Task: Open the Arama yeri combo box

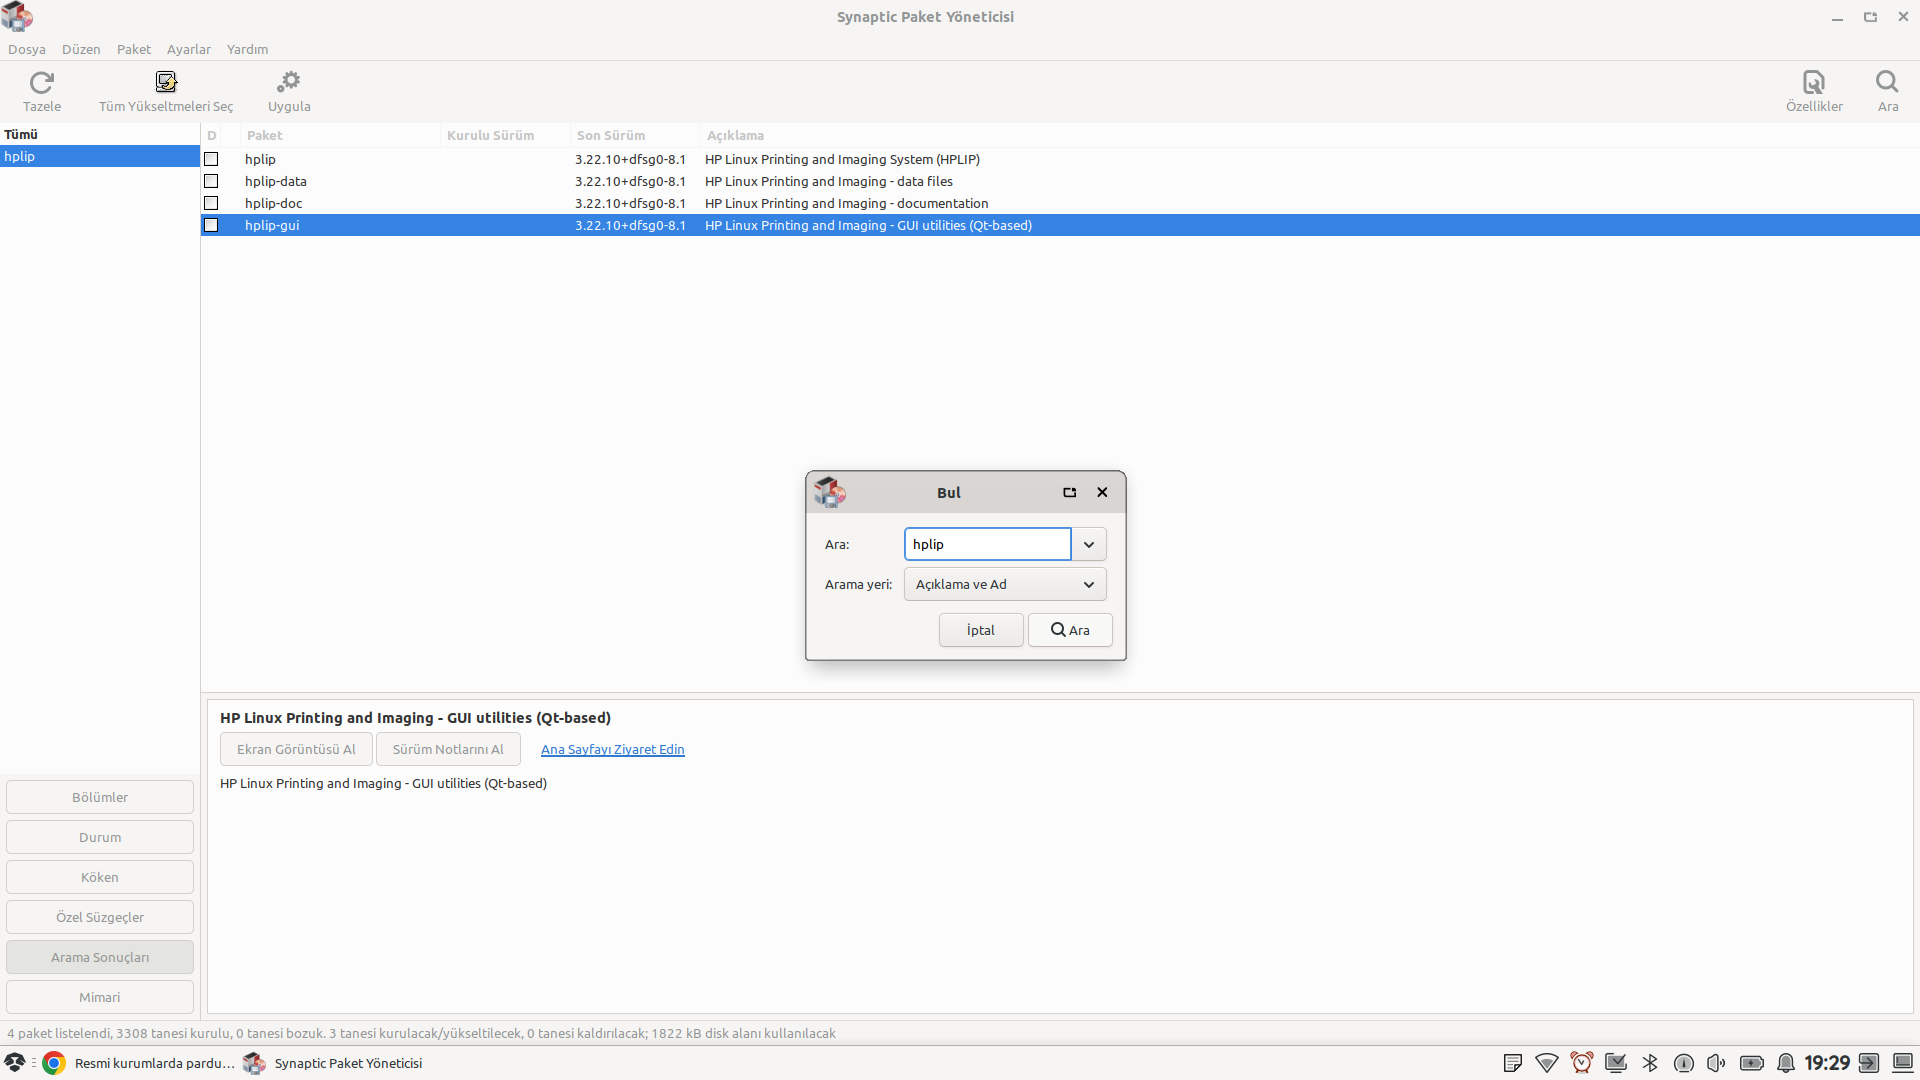Action: point(1004,584)
